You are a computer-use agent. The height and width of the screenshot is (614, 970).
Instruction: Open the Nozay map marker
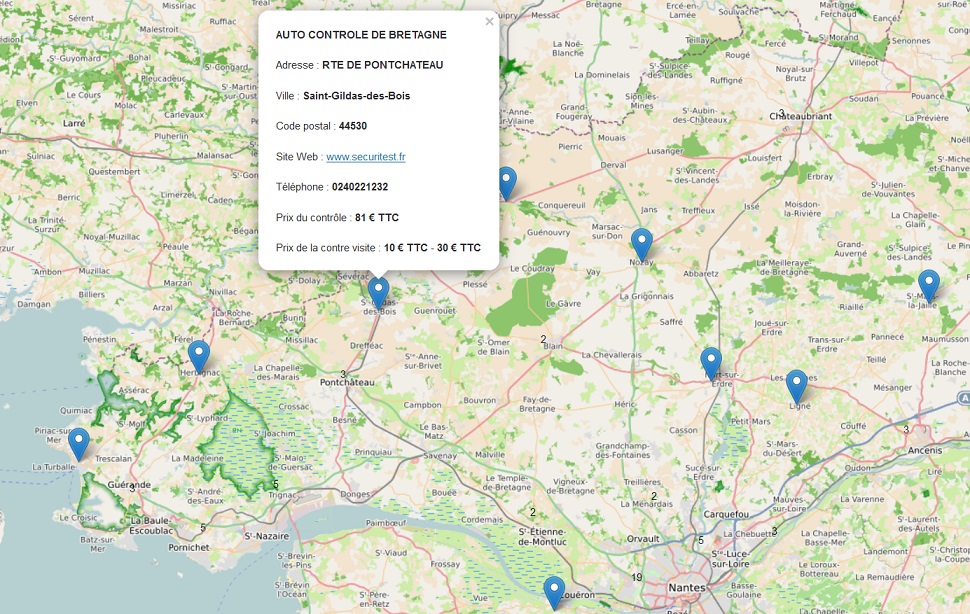point(641,244)
